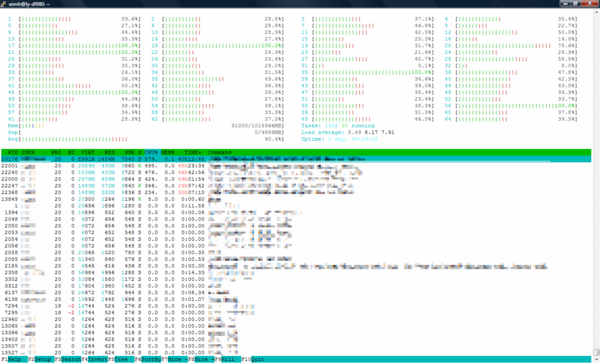600x363 pixels.
Task: Click the F1 Help function key label
Action: click(14, 360)
